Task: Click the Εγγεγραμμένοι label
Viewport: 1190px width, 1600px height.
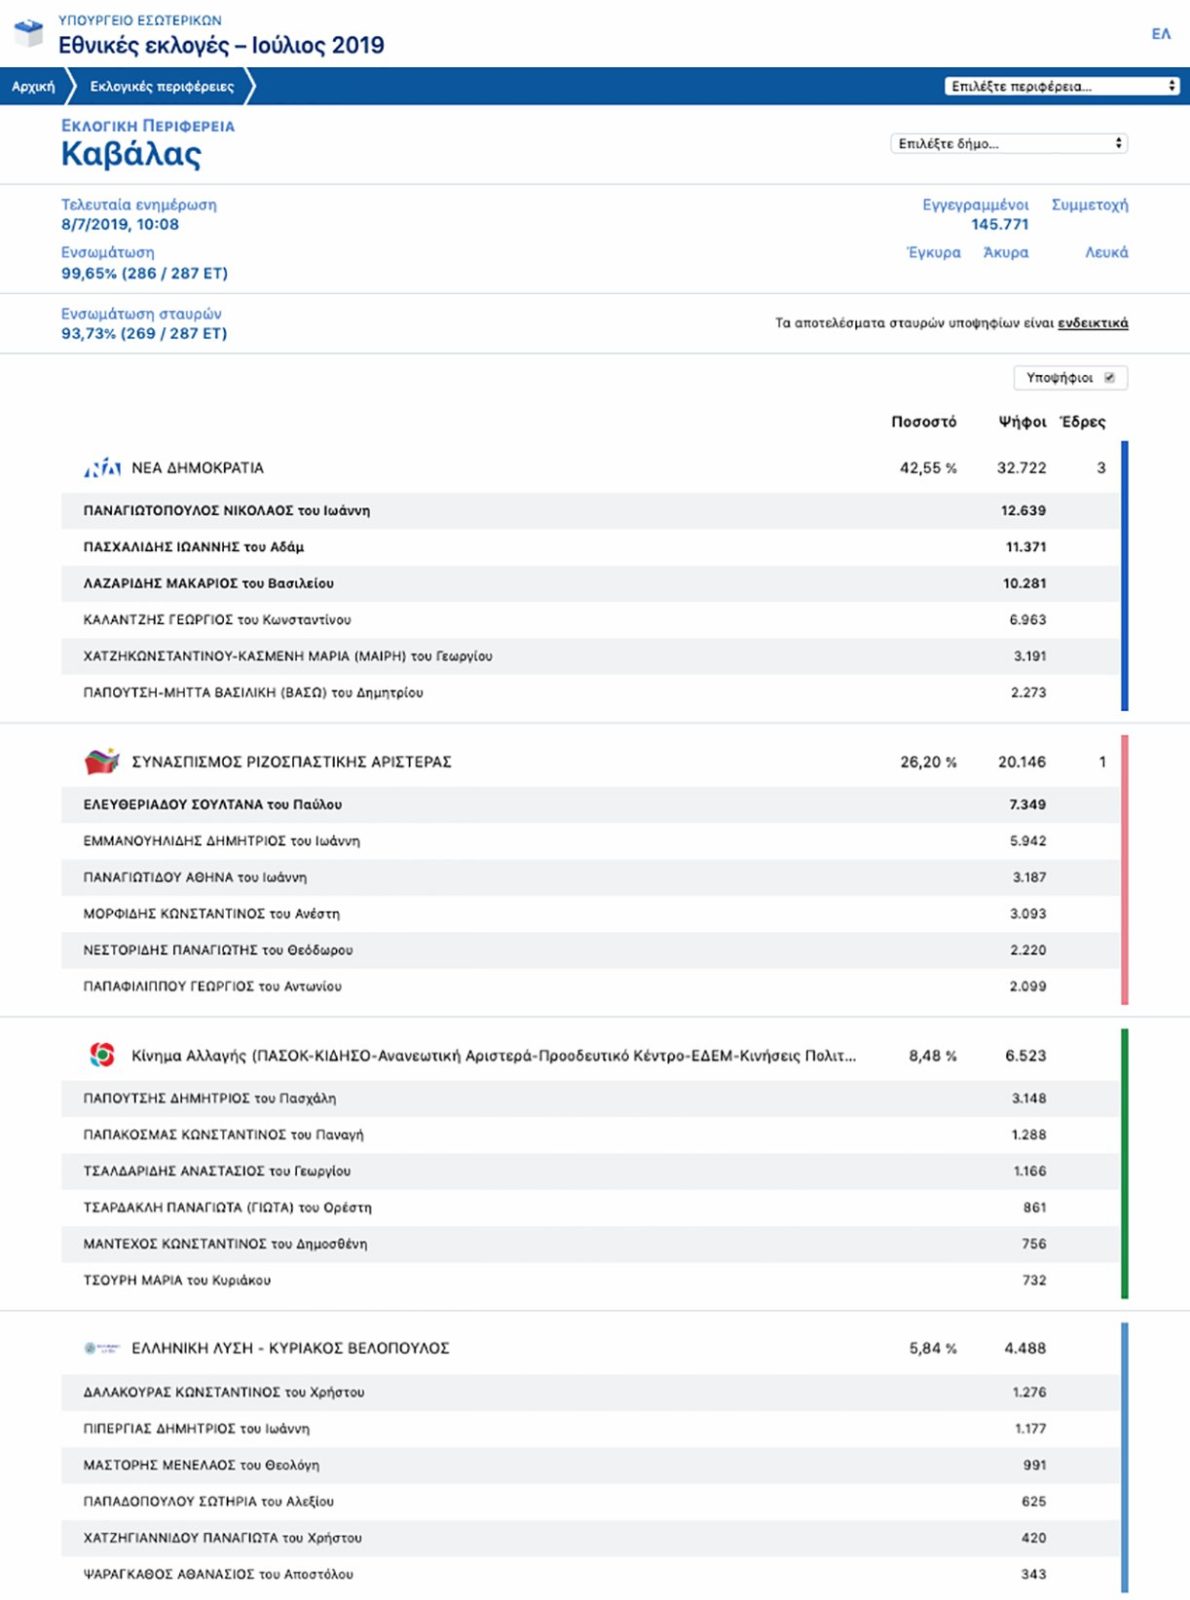Action: tap(975, 204)
